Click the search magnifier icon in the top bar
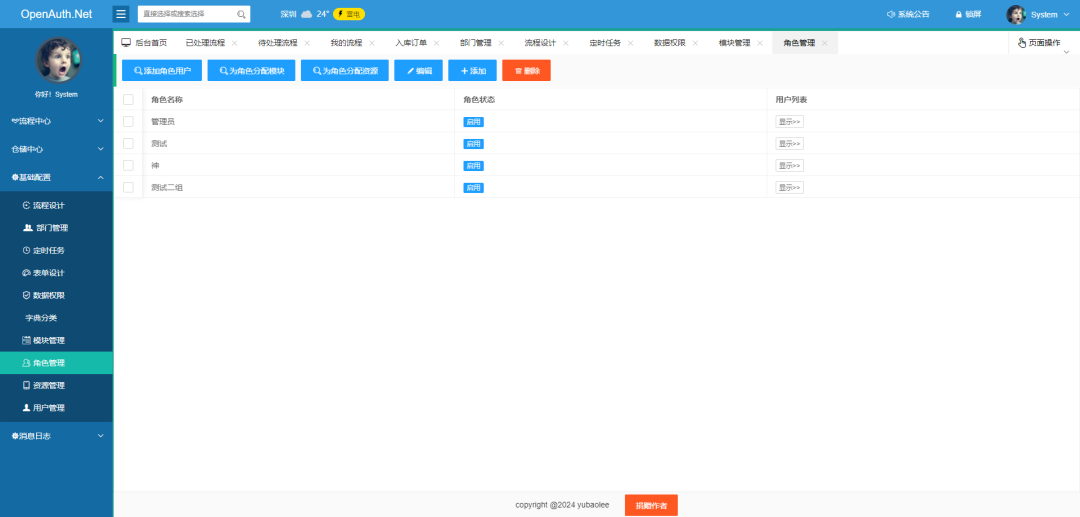The height and width of the screenshot is (517, 1080). [x=241, y=15]
